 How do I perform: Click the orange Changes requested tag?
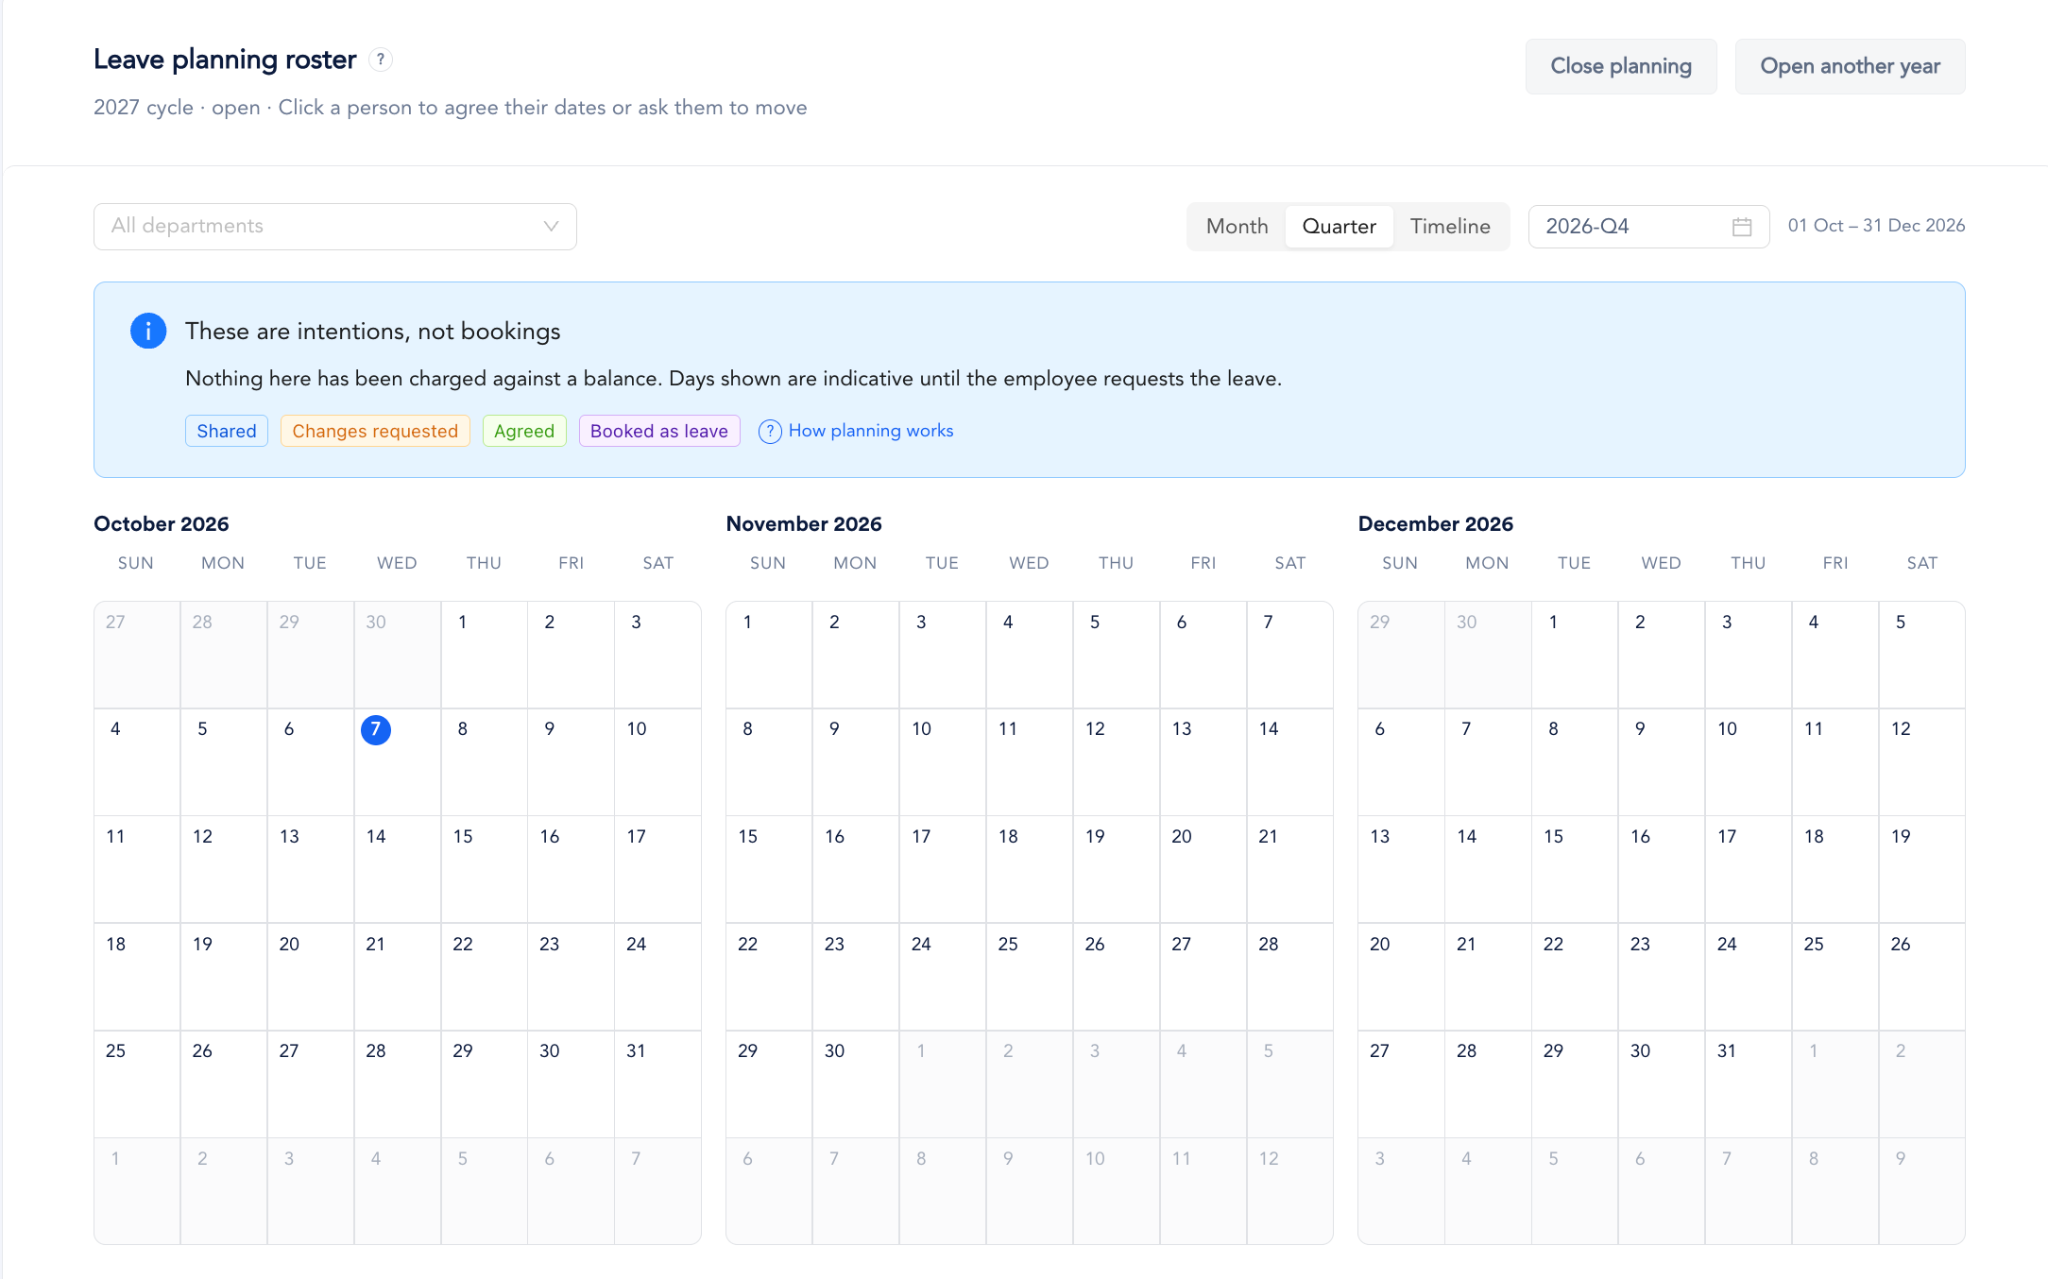(x=375, y=431)
